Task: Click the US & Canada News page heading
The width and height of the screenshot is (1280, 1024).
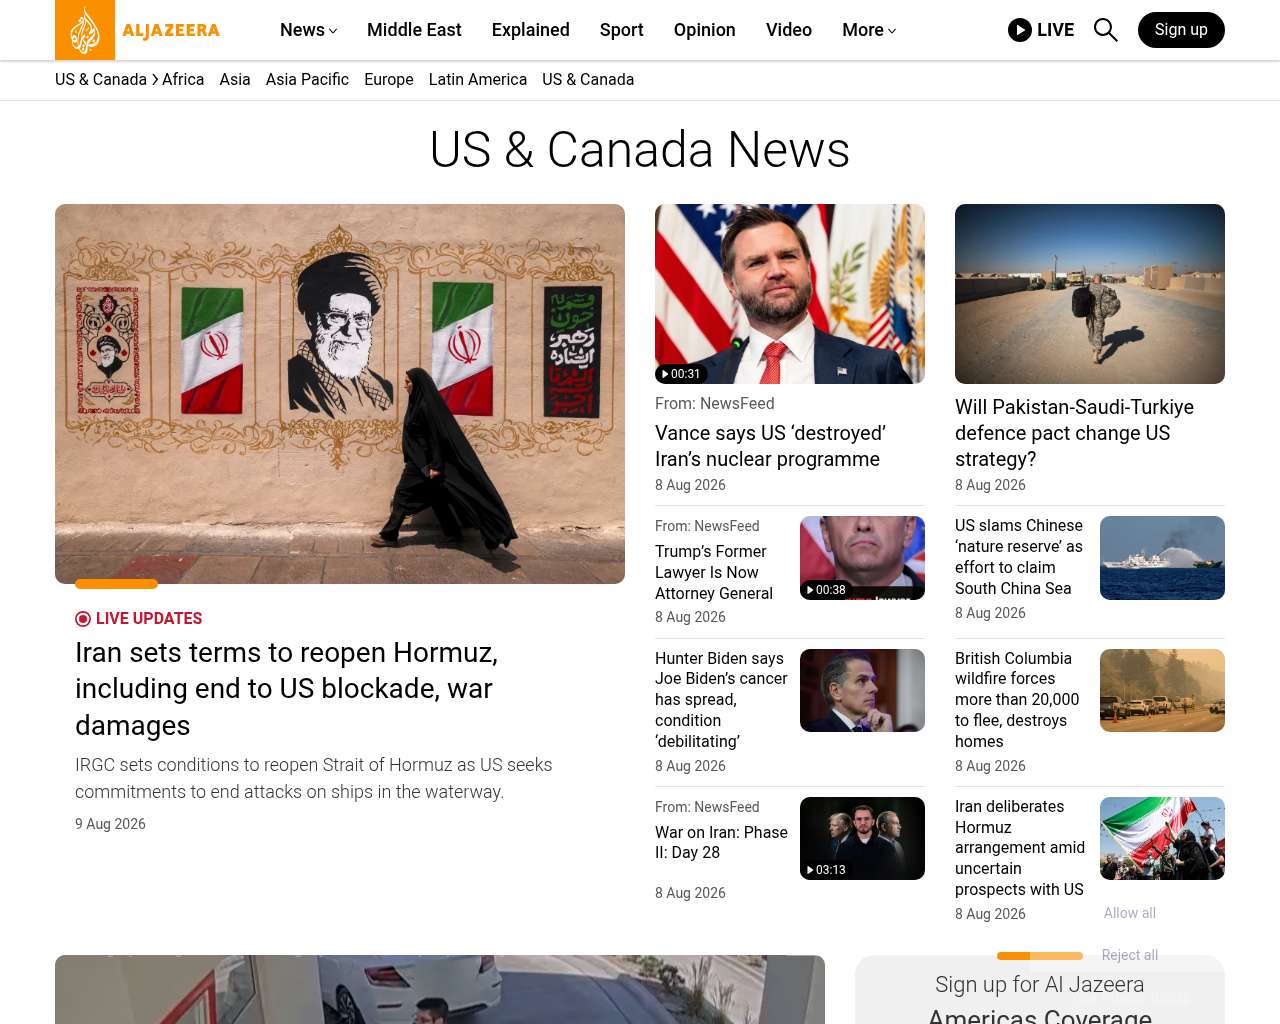Action: (640, 150)
